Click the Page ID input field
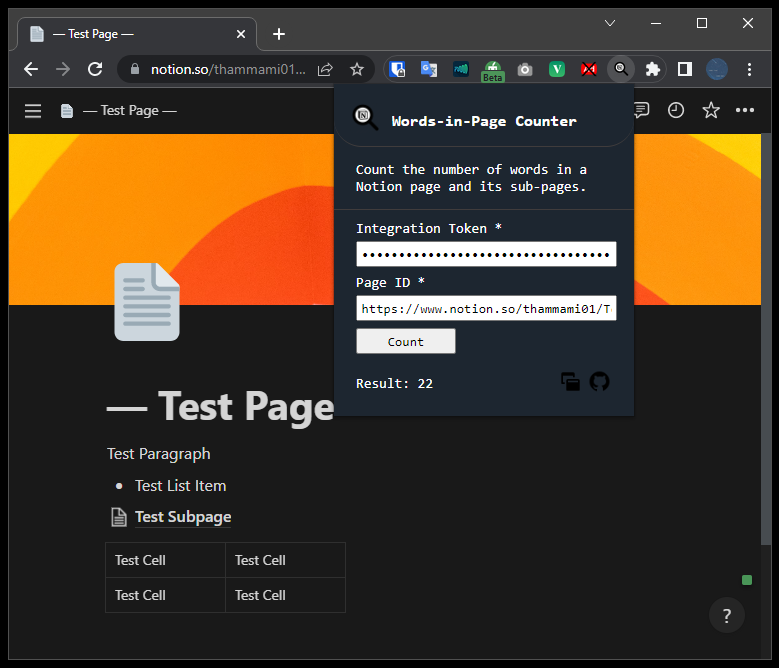Viewport: 779px width, 668px height. (x=486, y=308)
